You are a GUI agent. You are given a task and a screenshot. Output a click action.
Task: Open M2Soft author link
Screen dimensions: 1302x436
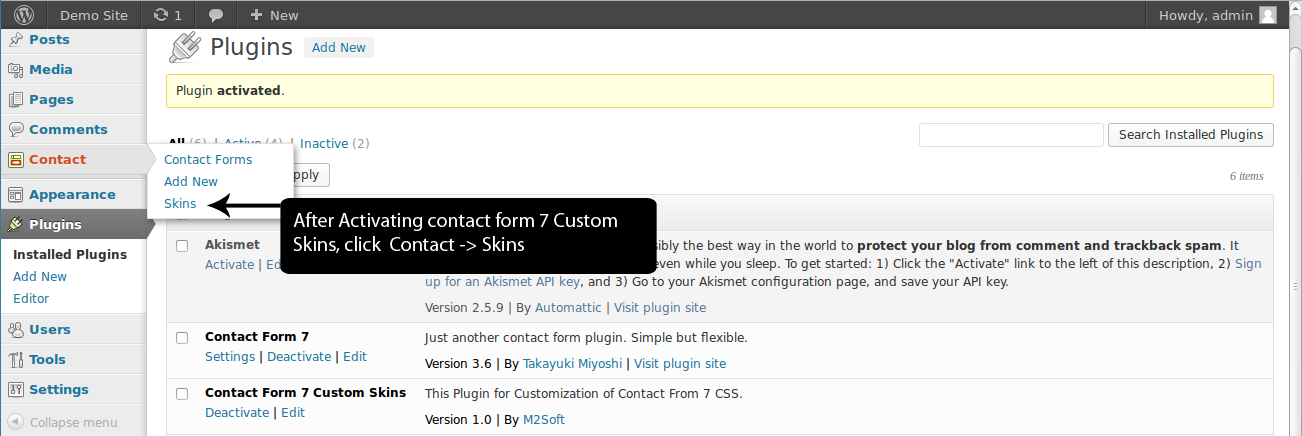coord(544,420)
